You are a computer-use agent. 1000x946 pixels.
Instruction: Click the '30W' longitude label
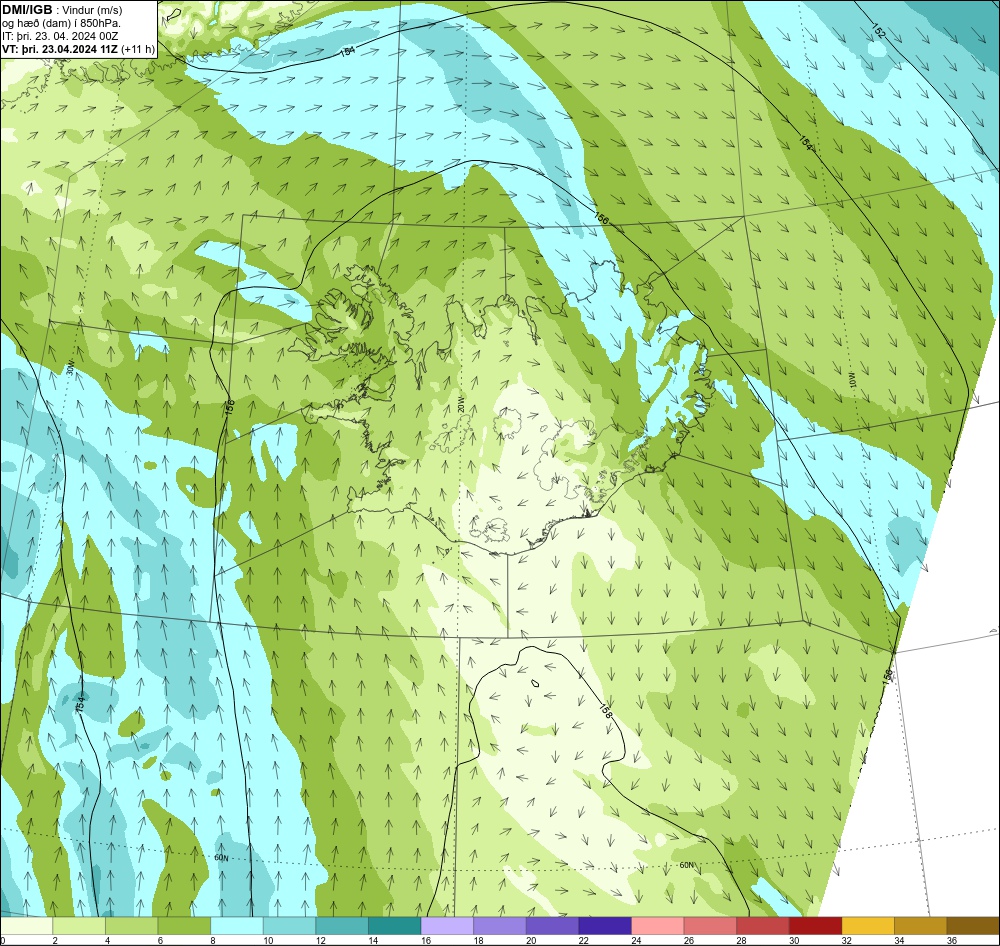pyautogui.click(x=70, y=369)
